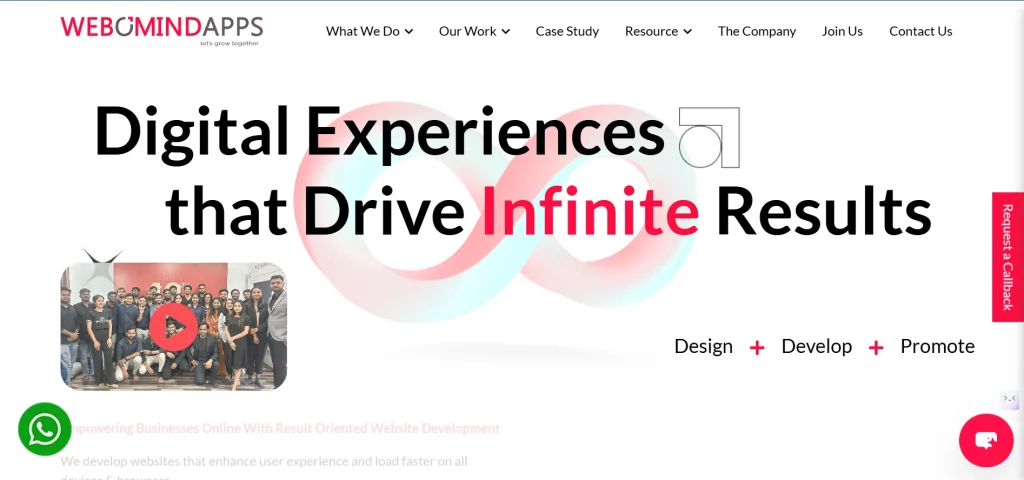Expand the What We Do dropdown arrow

[x=408, y=32]
